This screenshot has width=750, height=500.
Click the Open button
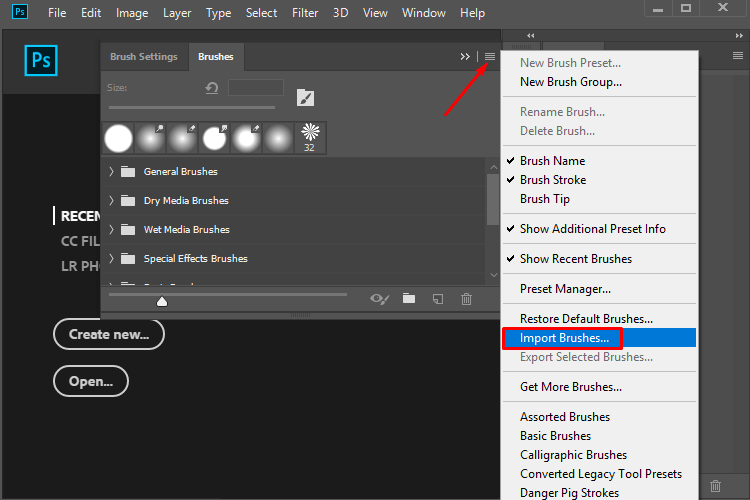tap(91, 381)
